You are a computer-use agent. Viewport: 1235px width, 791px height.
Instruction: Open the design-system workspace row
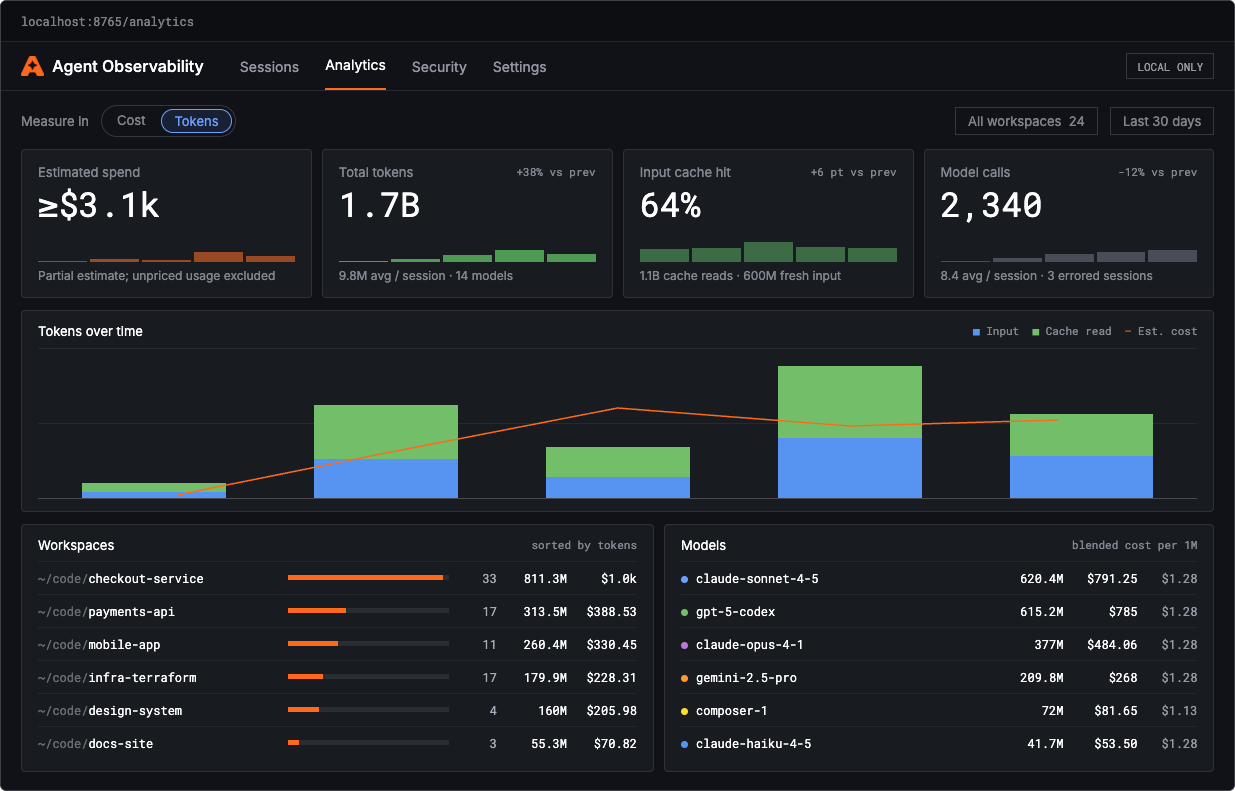click(x=337, y=710)
